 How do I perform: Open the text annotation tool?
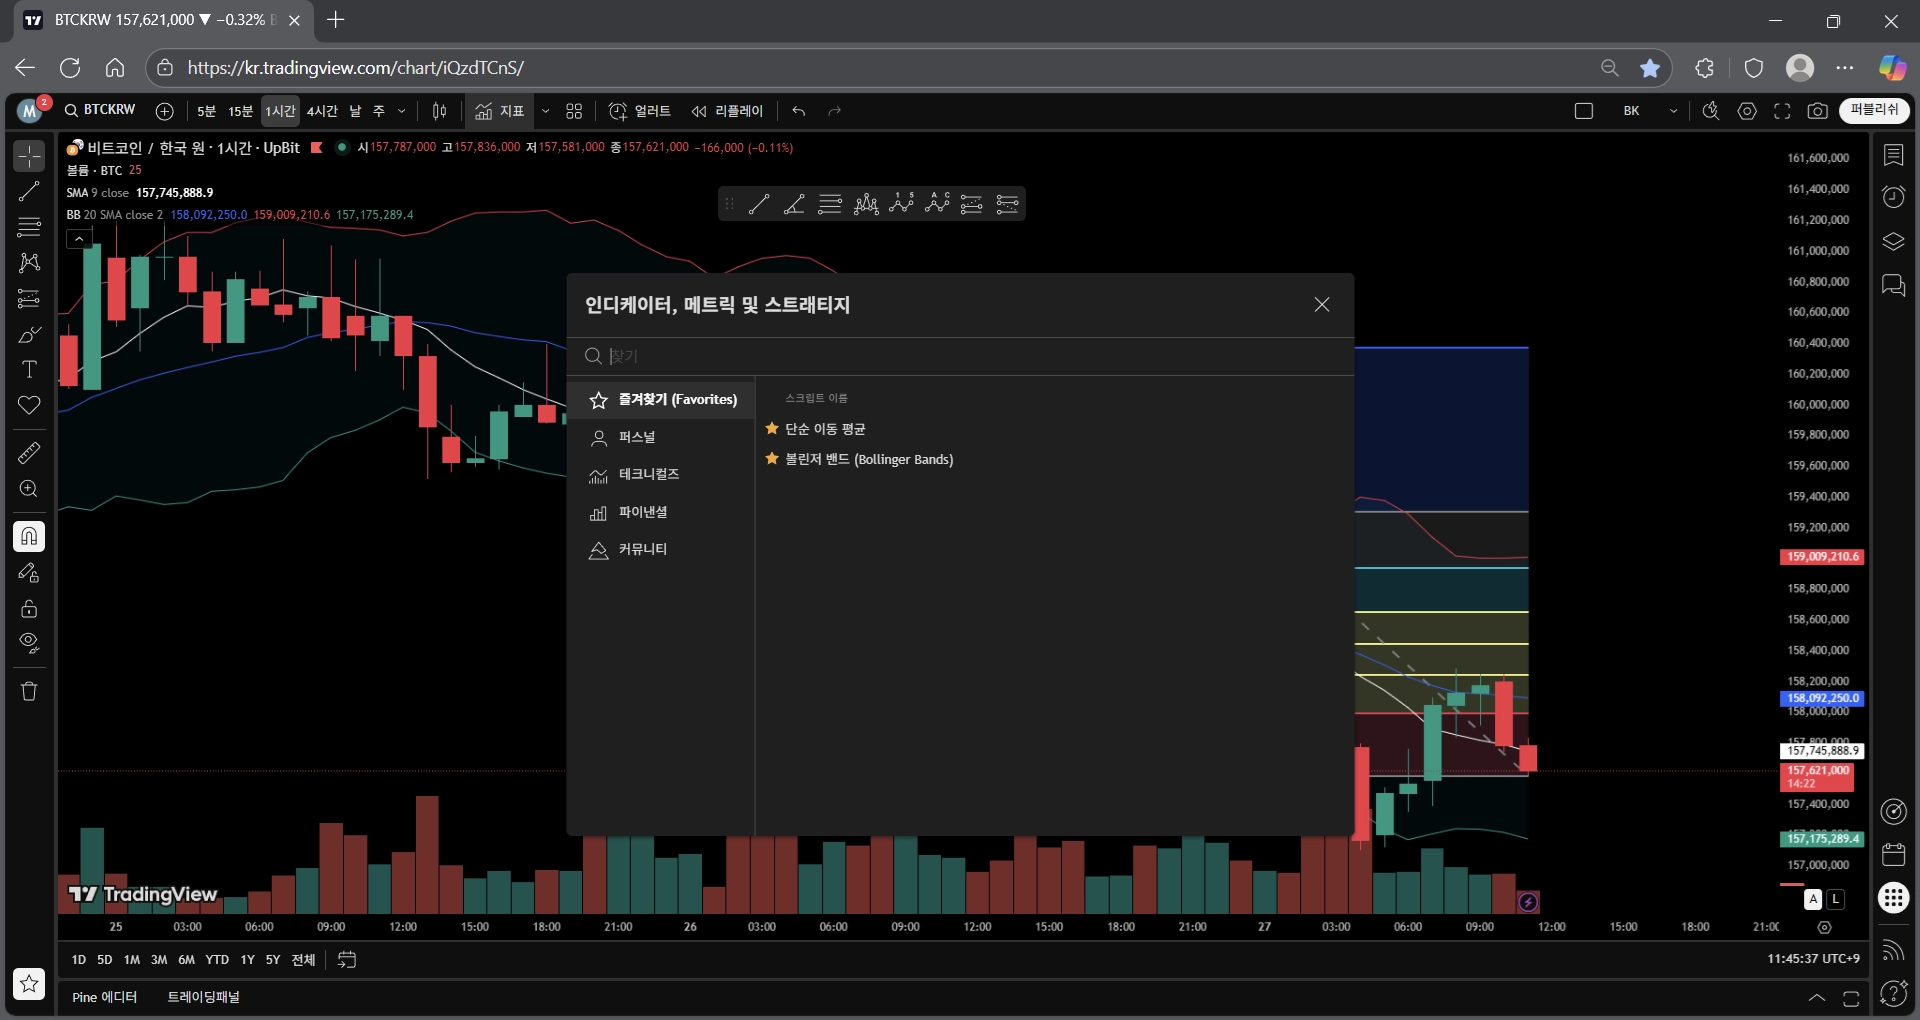[29, 369]
